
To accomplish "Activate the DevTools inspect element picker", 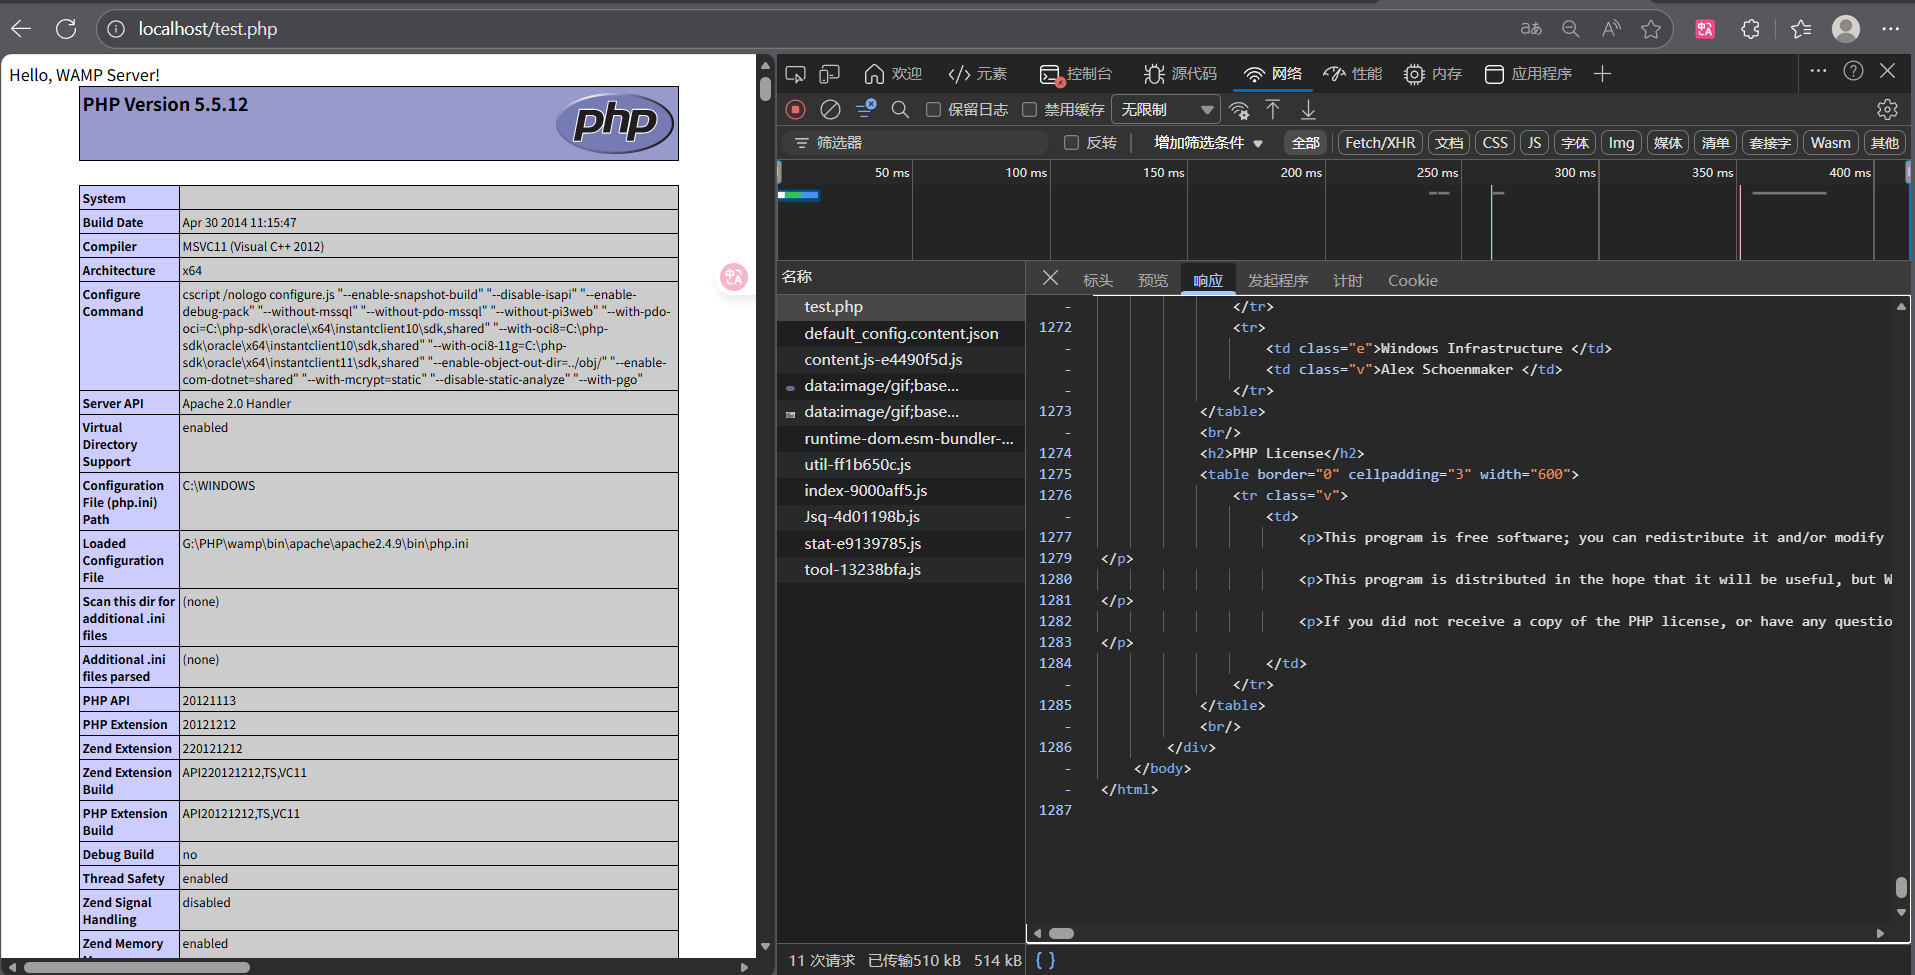I will click(x=796, y=74).
